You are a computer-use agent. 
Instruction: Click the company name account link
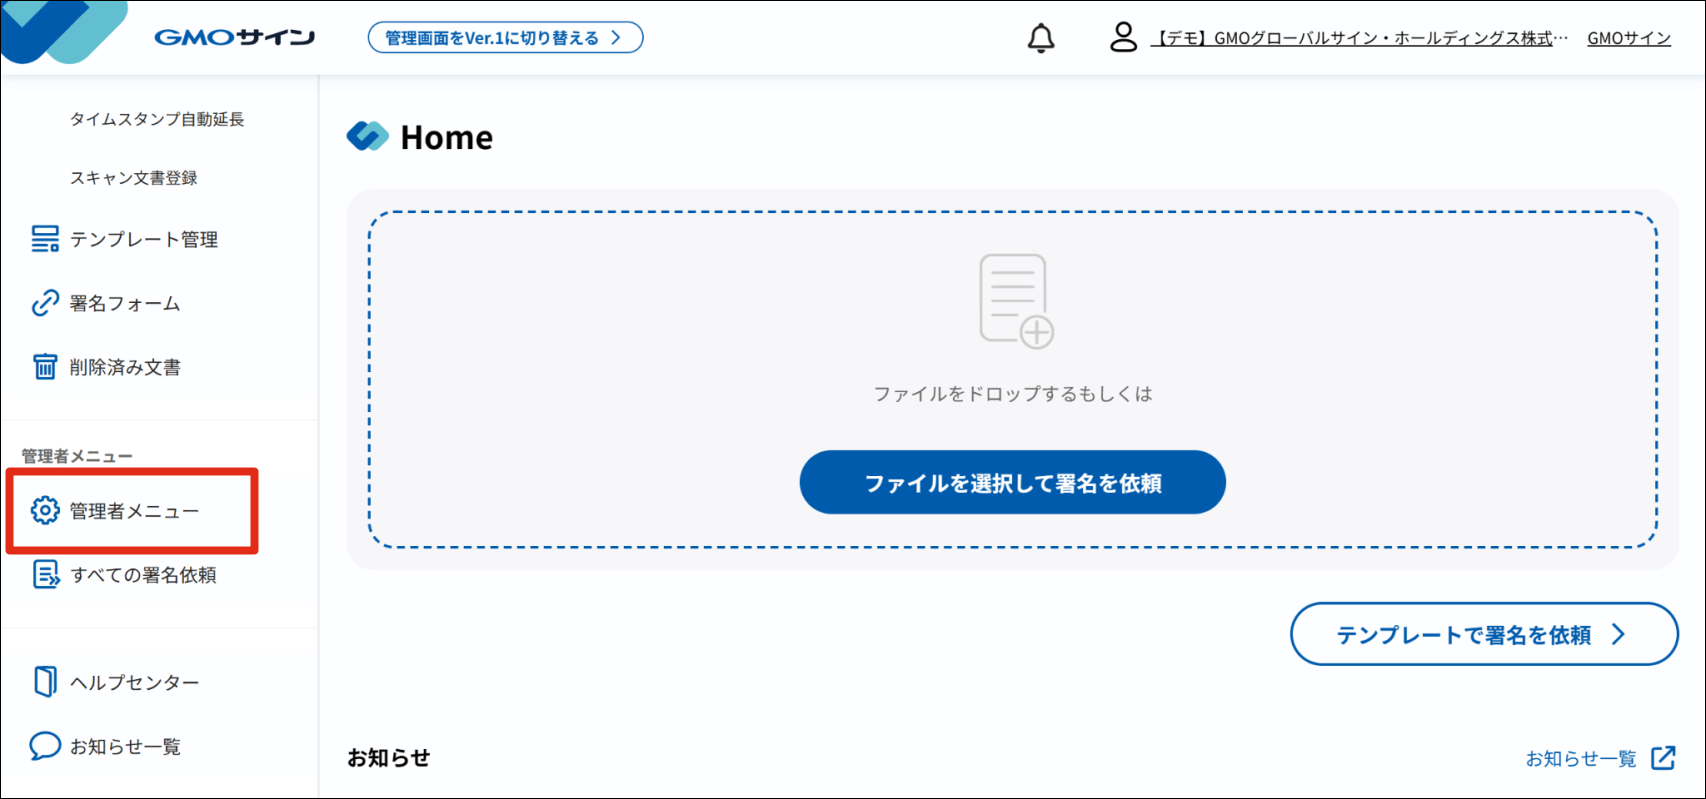coord(1360,38)
